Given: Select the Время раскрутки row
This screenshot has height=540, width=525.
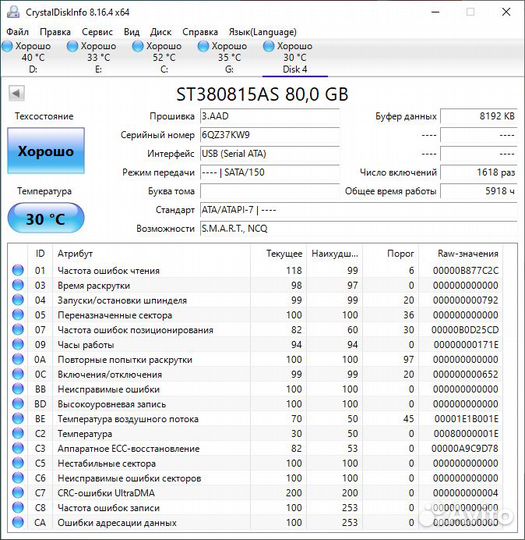Looking at the screenshot, I should click(256, 285).
